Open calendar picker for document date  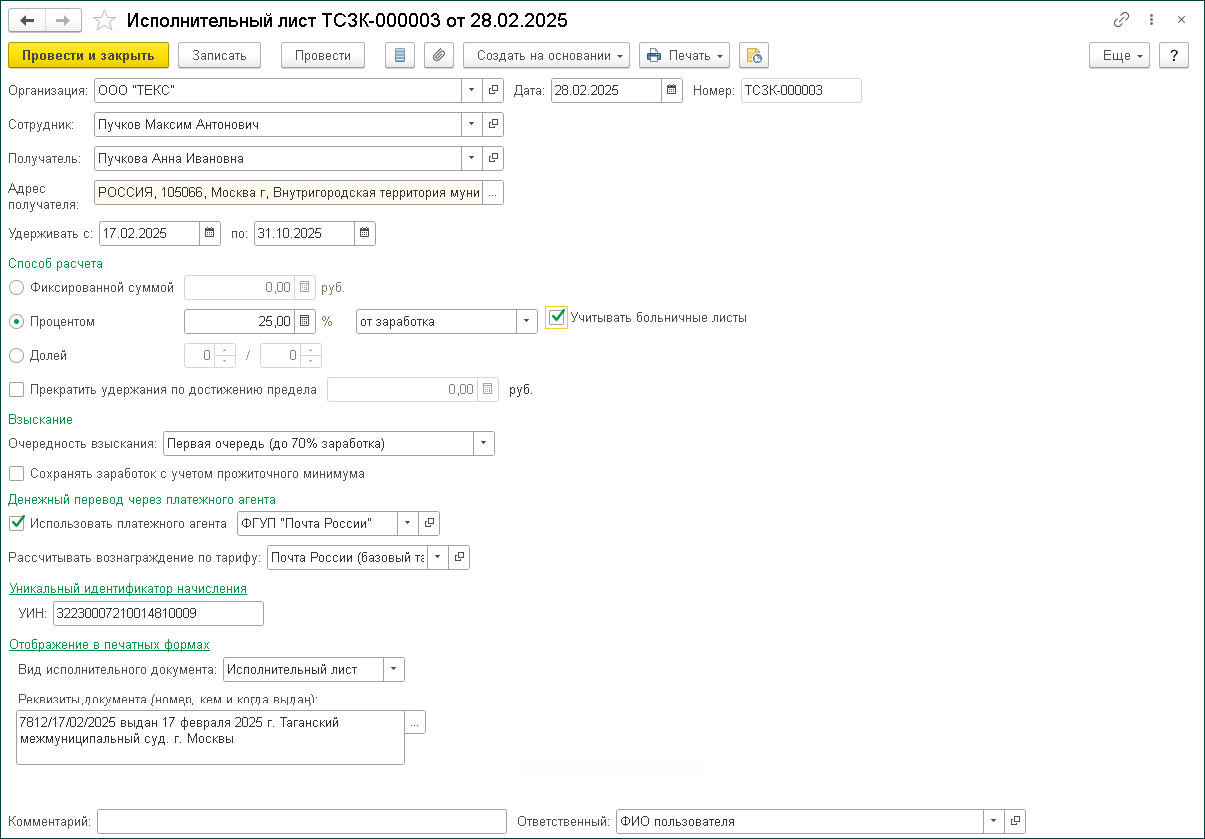(x=672, y=90)
